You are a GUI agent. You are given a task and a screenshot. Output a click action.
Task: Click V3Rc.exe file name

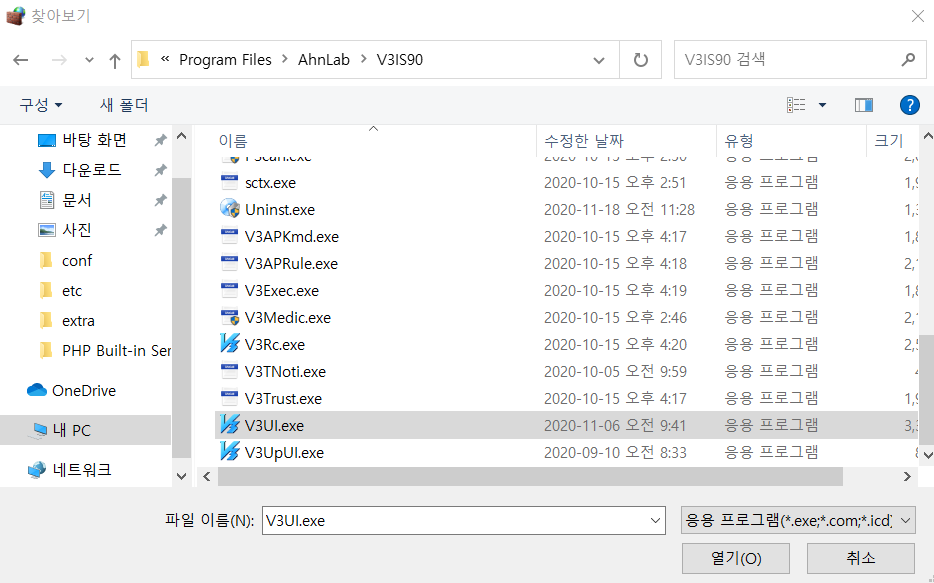point(275,344)
